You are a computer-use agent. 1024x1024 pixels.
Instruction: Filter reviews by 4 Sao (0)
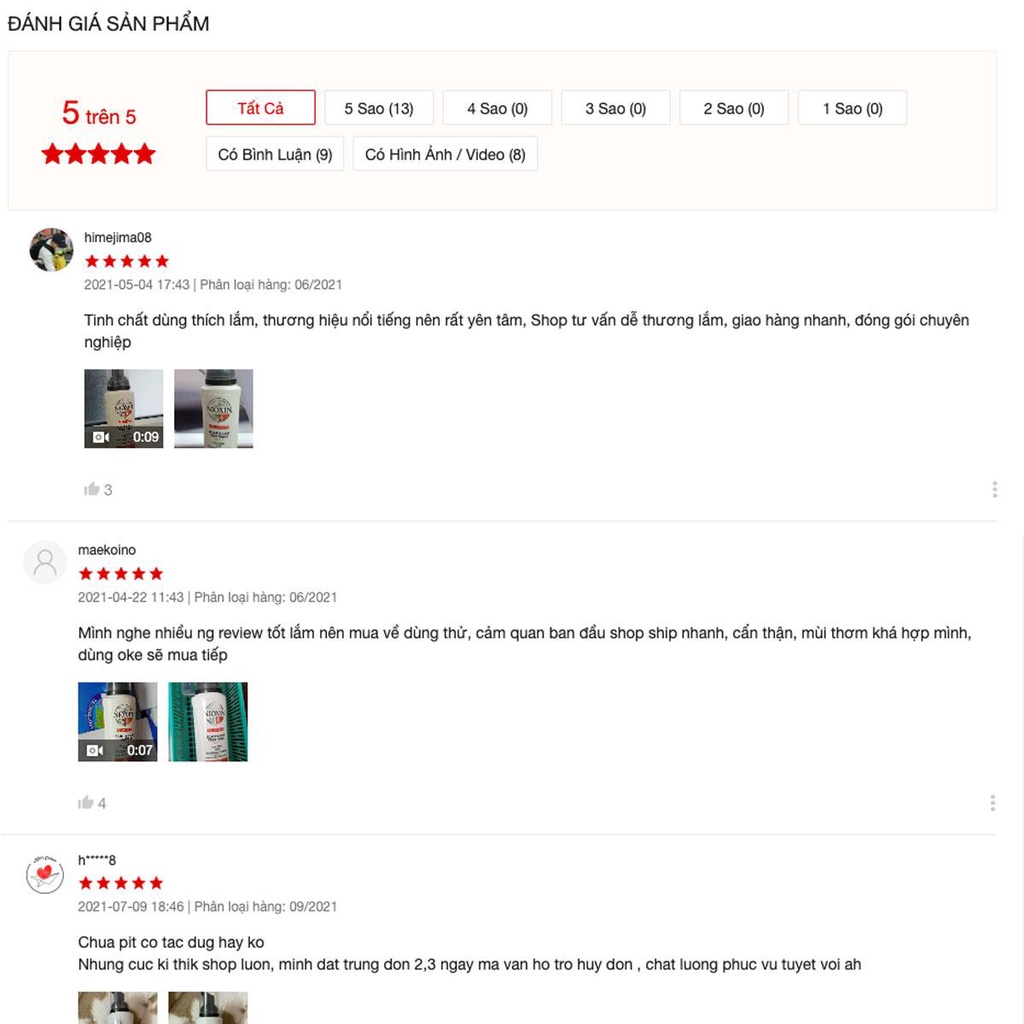pos(497,108)
